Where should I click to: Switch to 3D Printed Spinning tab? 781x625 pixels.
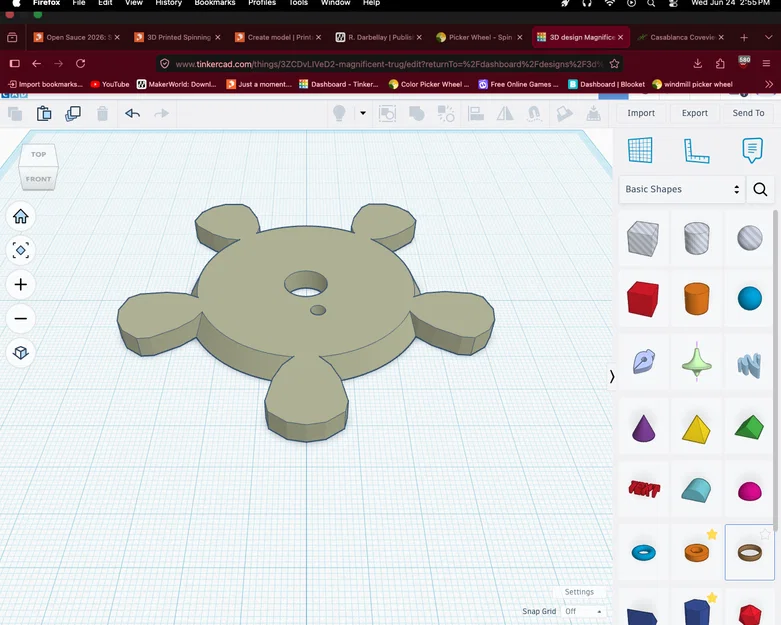tap(178, 37)
